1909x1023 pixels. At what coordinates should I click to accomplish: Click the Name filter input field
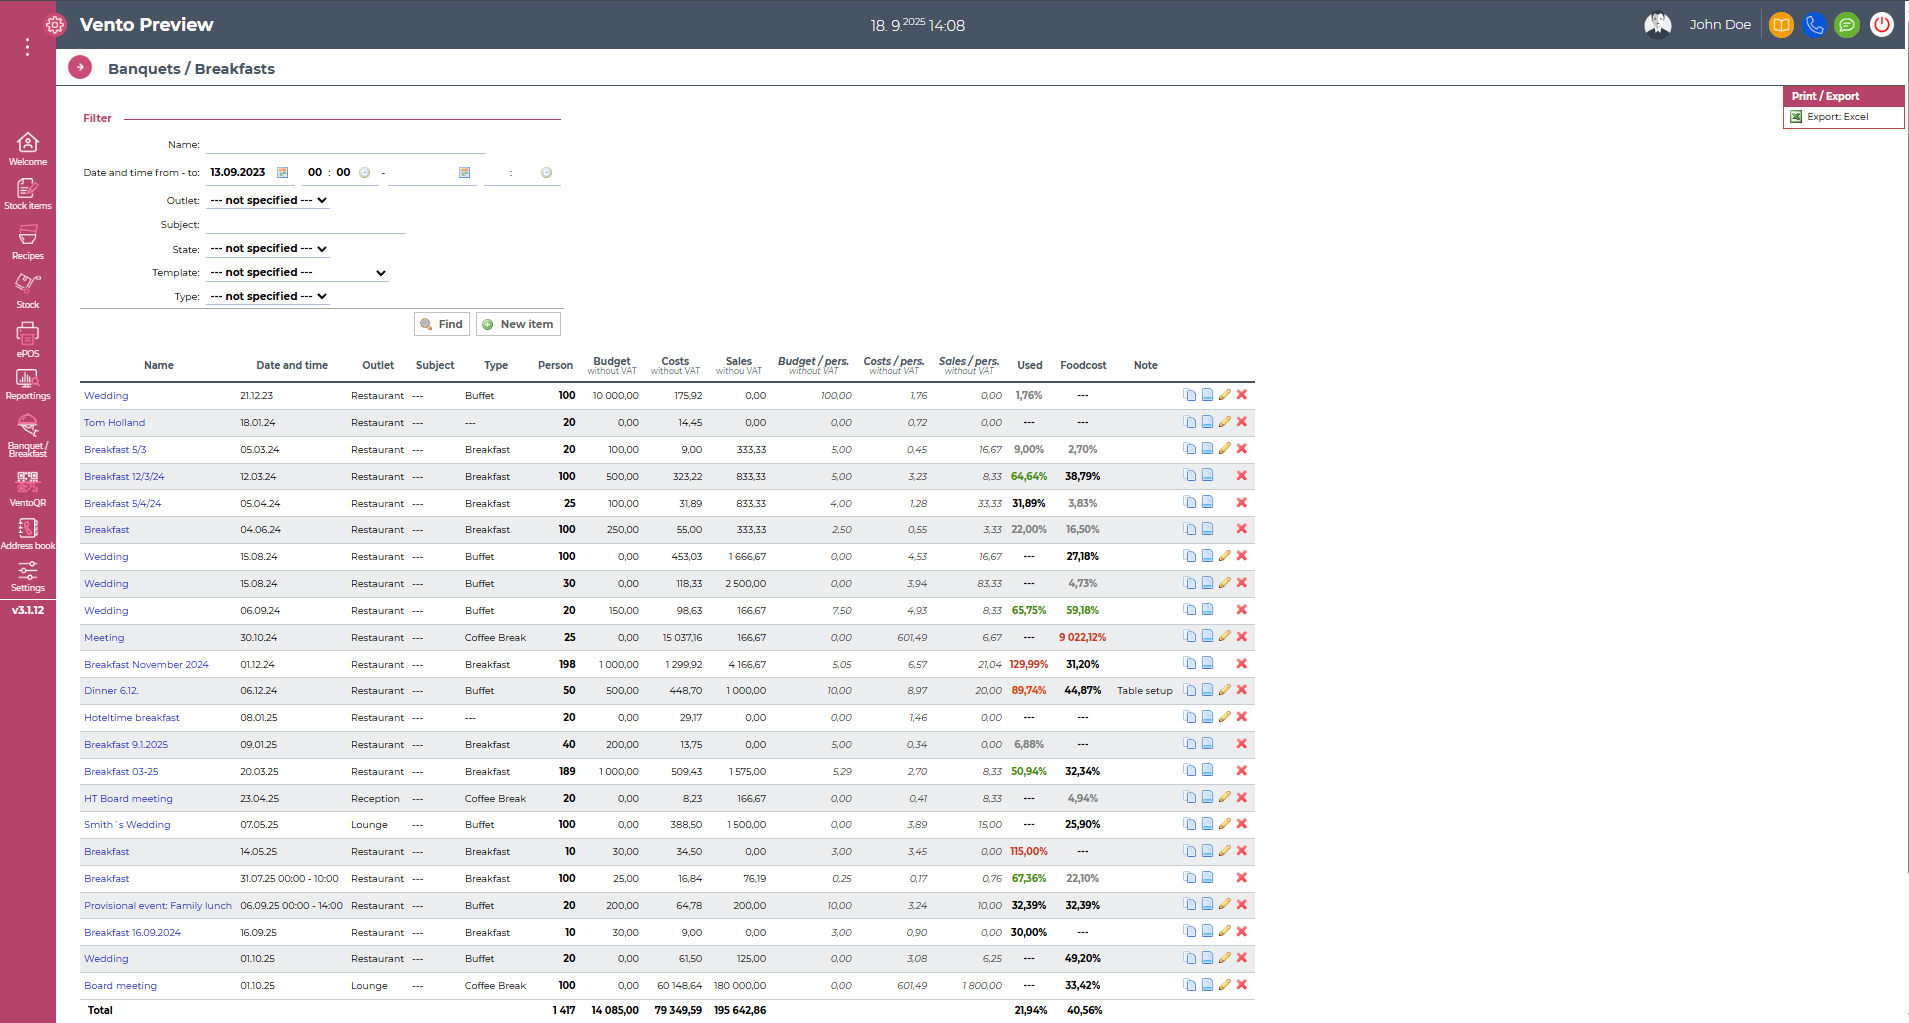(345, 145)
